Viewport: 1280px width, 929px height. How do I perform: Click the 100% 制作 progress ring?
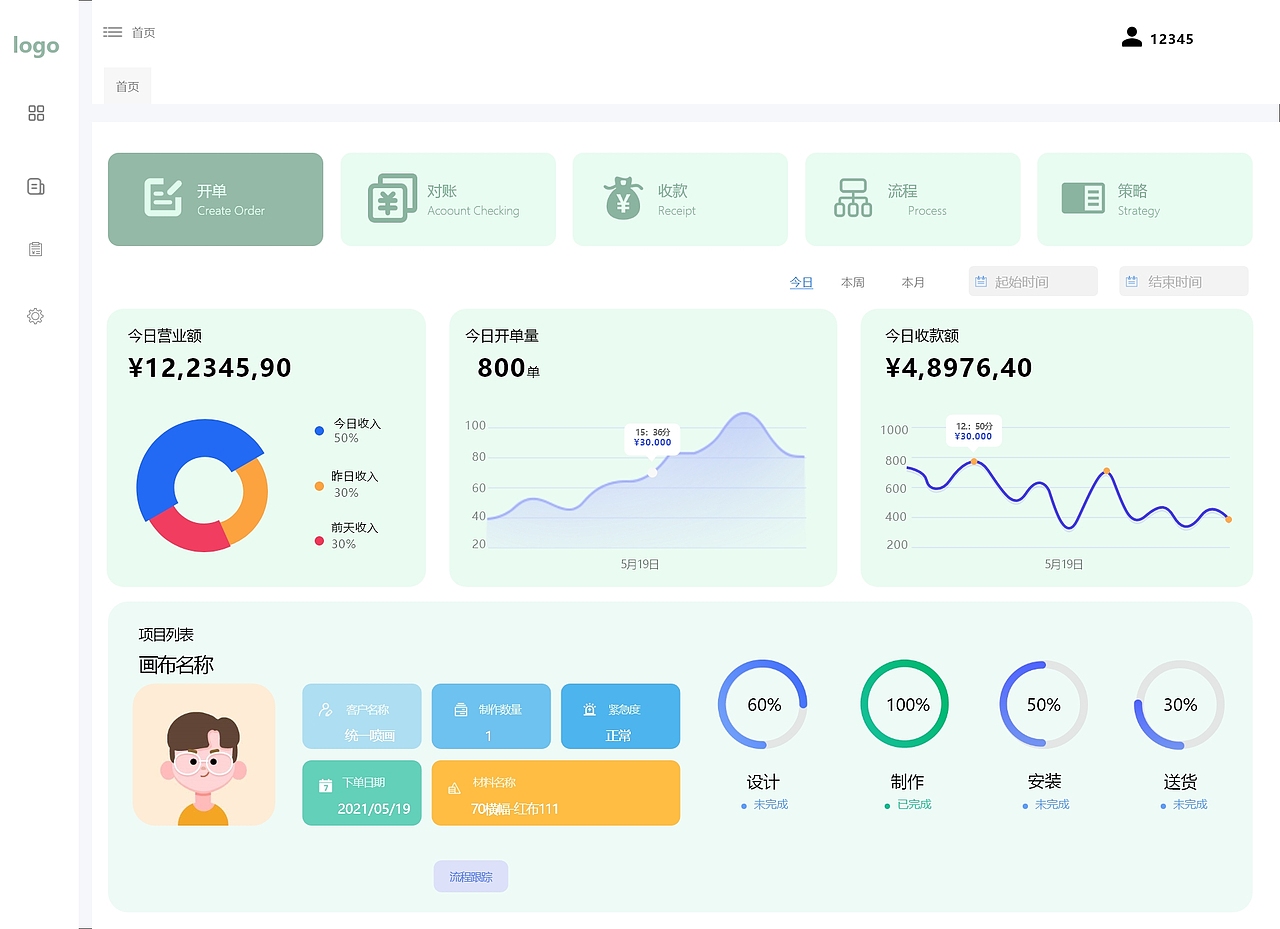(905, 705)
